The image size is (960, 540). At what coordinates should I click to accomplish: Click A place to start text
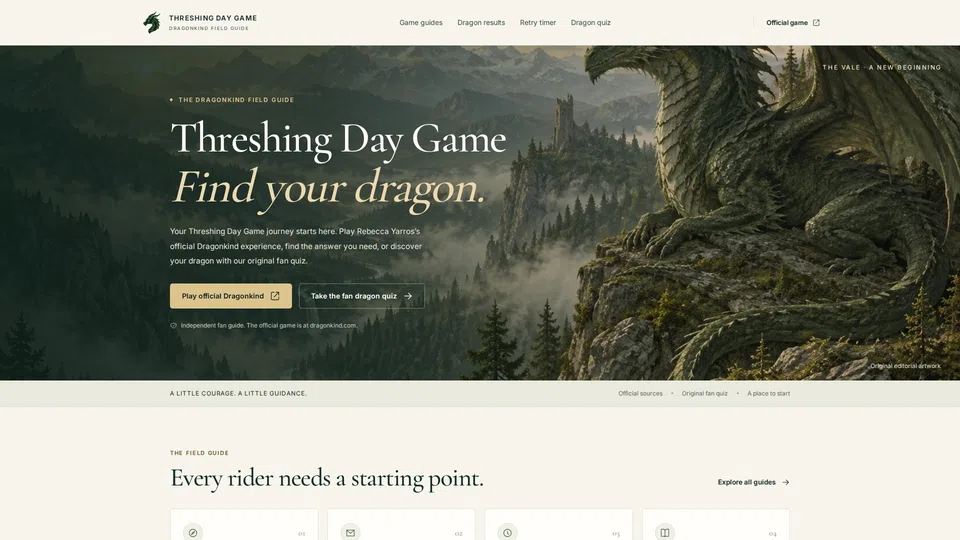(x=768, y=394)
